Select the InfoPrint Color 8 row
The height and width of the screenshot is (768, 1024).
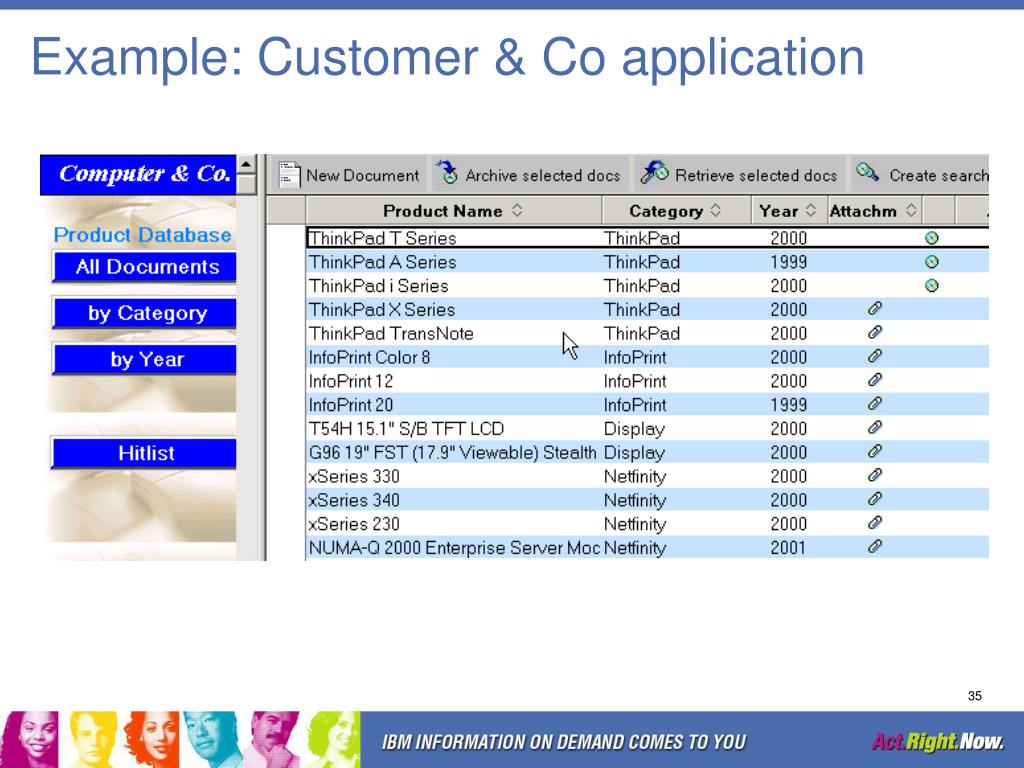[647, 357]
